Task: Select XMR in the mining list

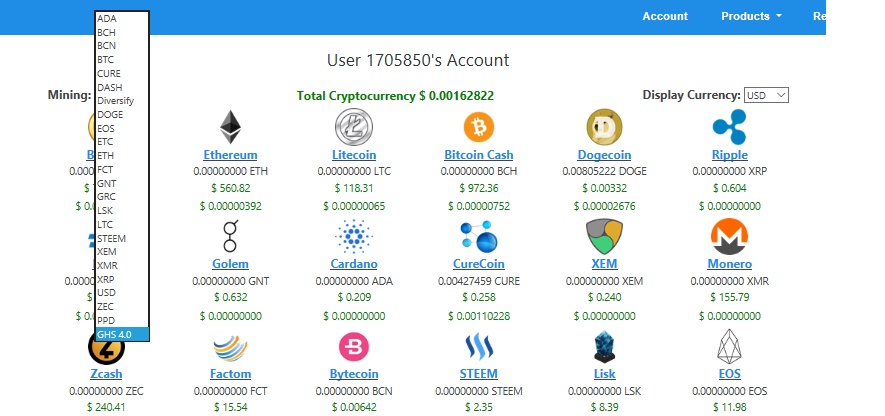Action: (121, 265)
